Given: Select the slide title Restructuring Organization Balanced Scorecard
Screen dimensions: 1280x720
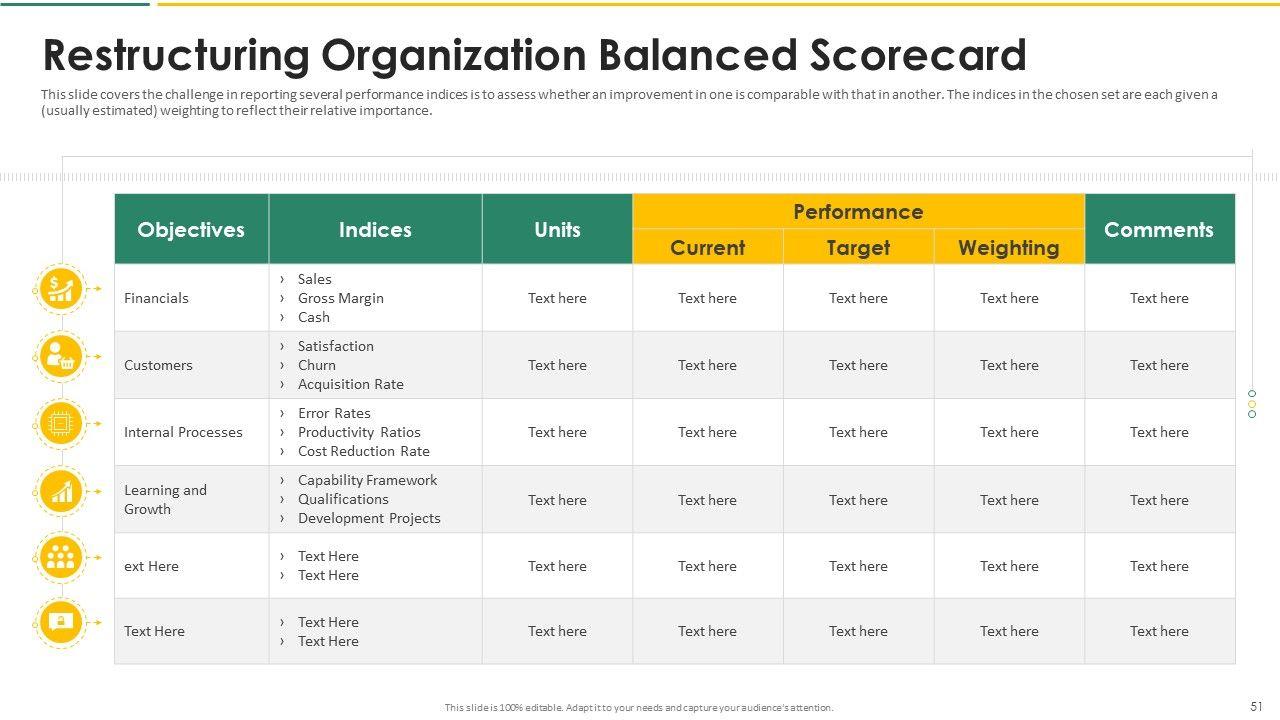Looking at the screenshot, I should [x=534, y=56].
